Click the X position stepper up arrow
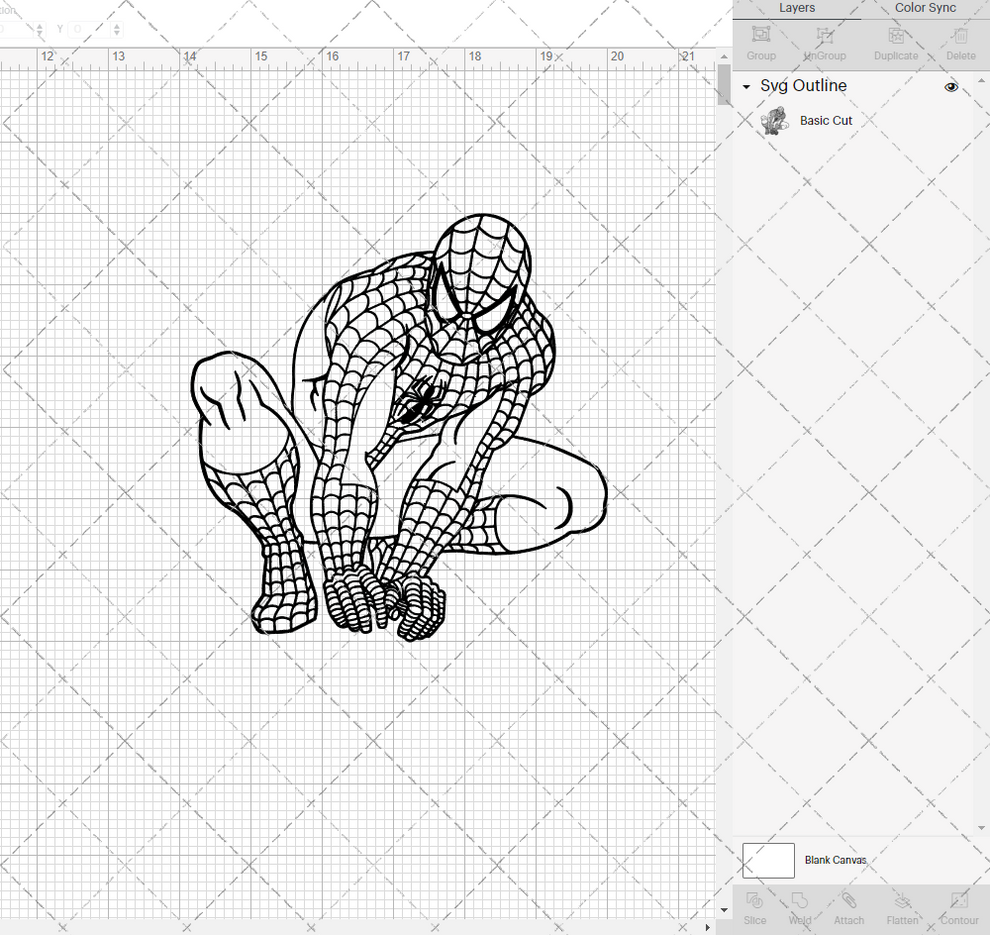Viewport: 990px width, 935px height. pos(40,25)
